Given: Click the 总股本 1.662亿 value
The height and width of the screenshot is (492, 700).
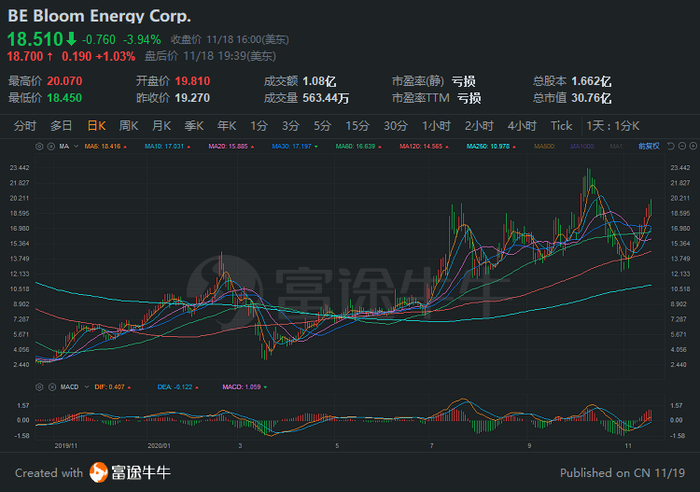Looking at the screenshot, I should tap(591, 81).
